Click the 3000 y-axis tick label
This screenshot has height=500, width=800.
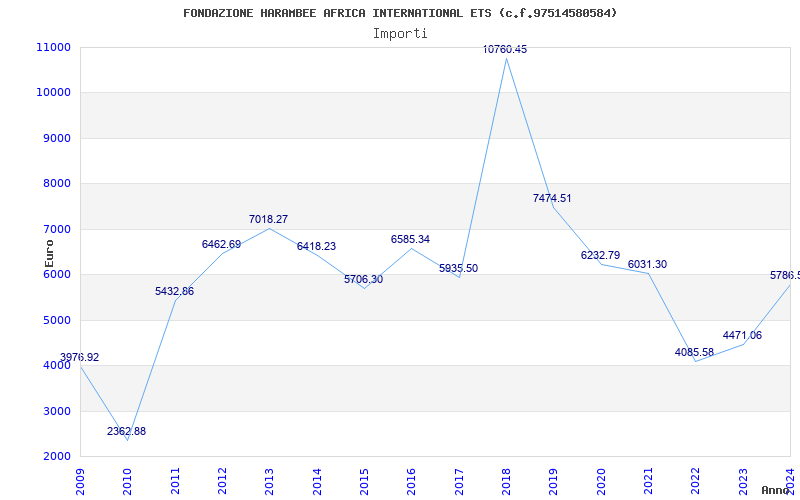coord(56,411)
